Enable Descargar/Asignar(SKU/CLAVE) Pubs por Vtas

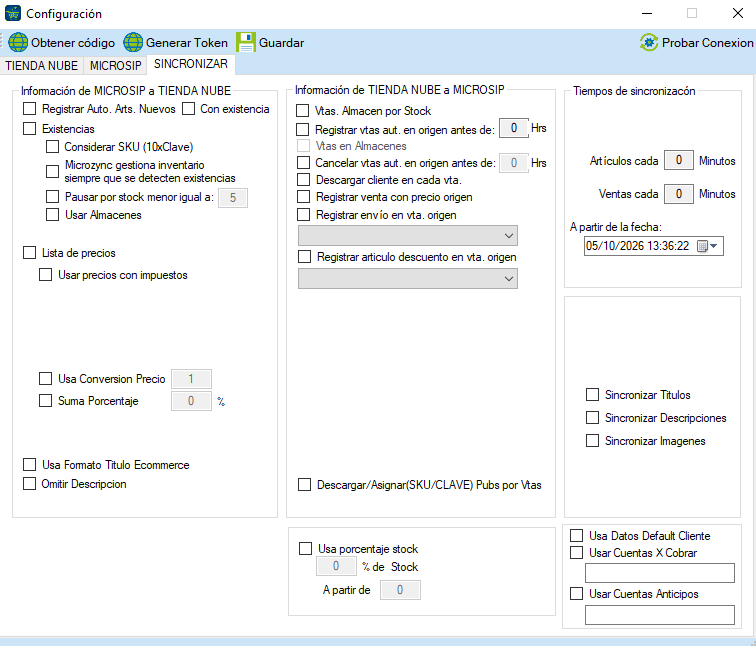coord(304,484)
